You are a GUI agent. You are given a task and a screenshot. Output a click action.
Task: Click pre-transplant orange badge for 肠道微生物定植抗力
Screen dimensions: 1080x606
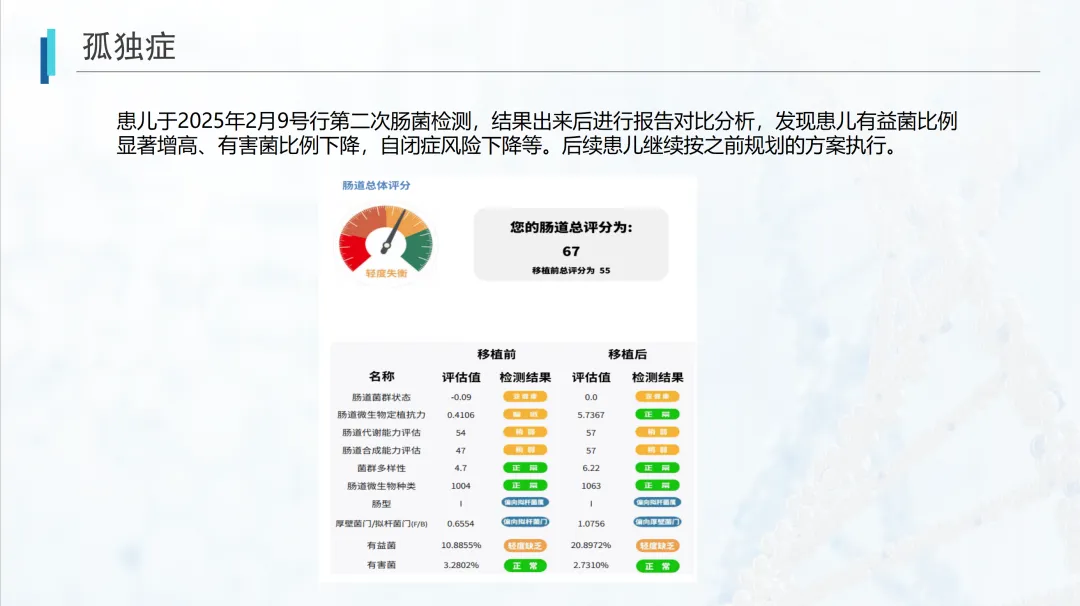pyautogui.click(x=525, y=414)
